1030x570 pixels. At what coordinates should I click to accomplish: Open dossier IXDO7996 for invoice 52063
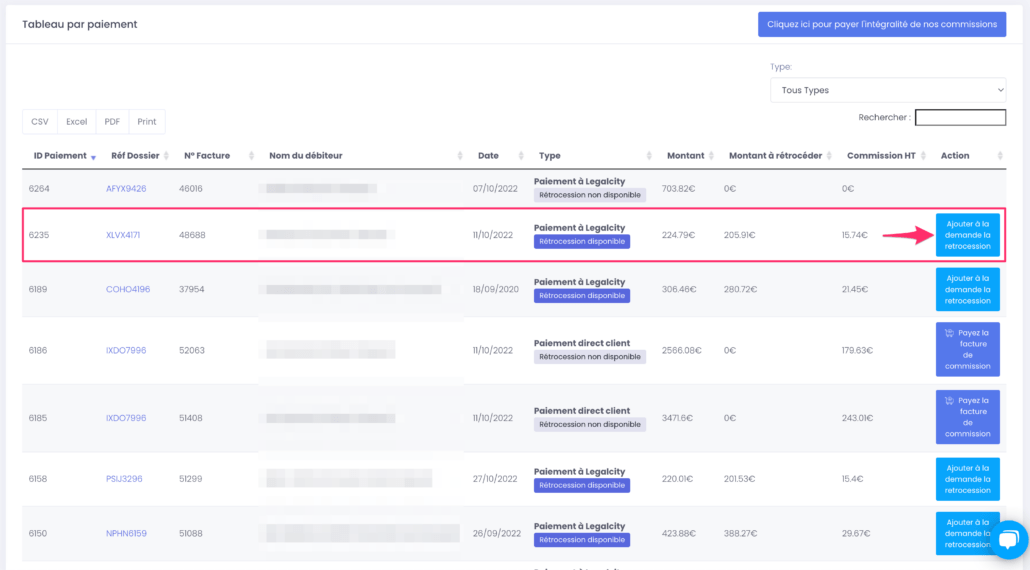126,350
